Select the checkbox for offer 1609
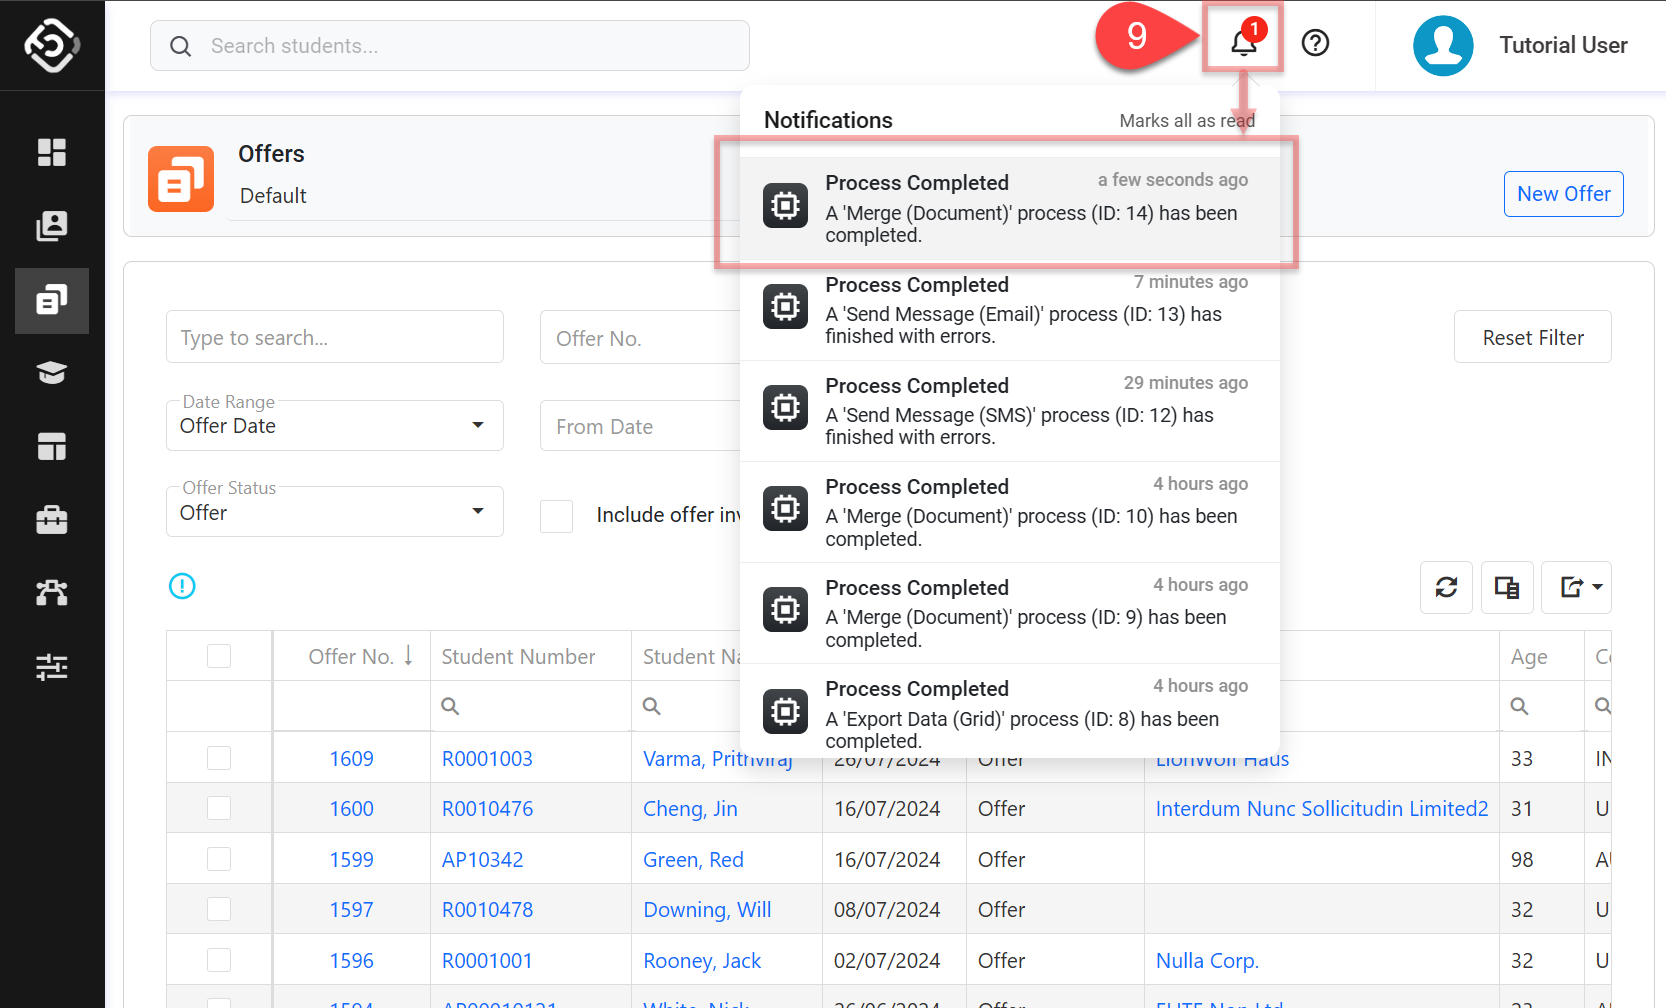Image resolution: width=1666 pixels, height=1008 pixels. click(x=219, y=758)
